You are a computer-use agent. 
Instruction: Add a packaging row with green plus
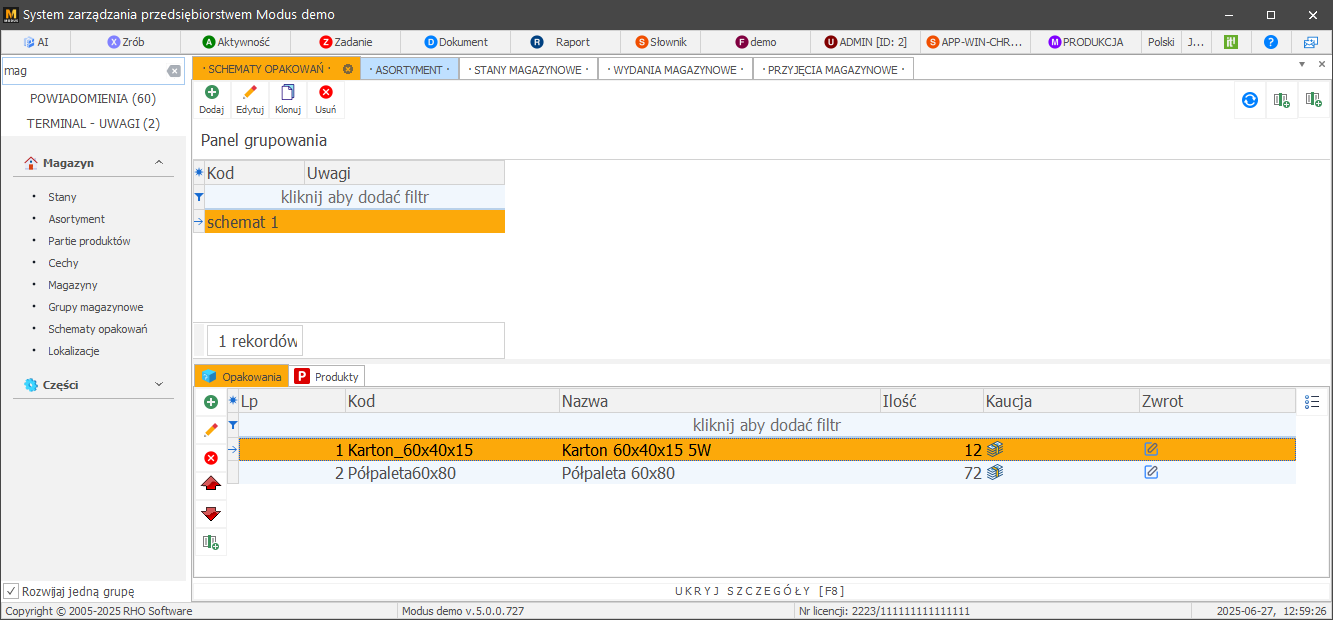(x=211, y=402)
